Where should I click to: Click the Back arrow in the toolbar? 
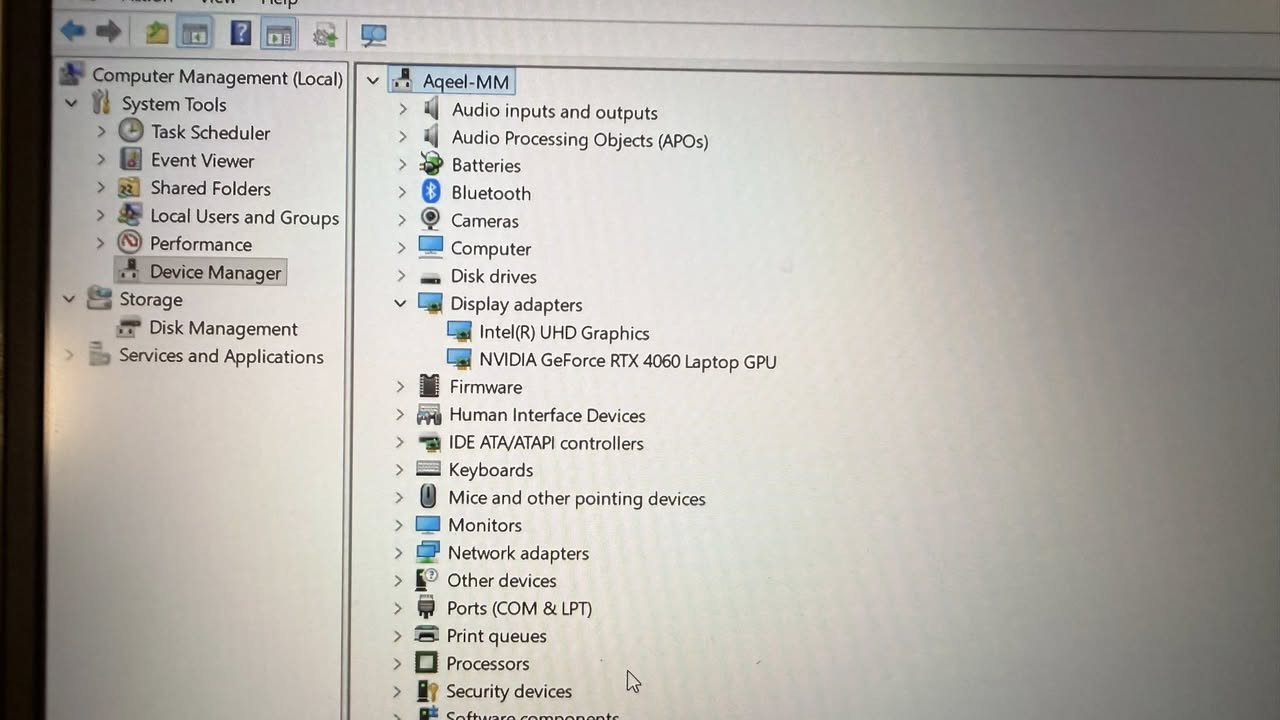pyautogui.click(x=72, y=32)
